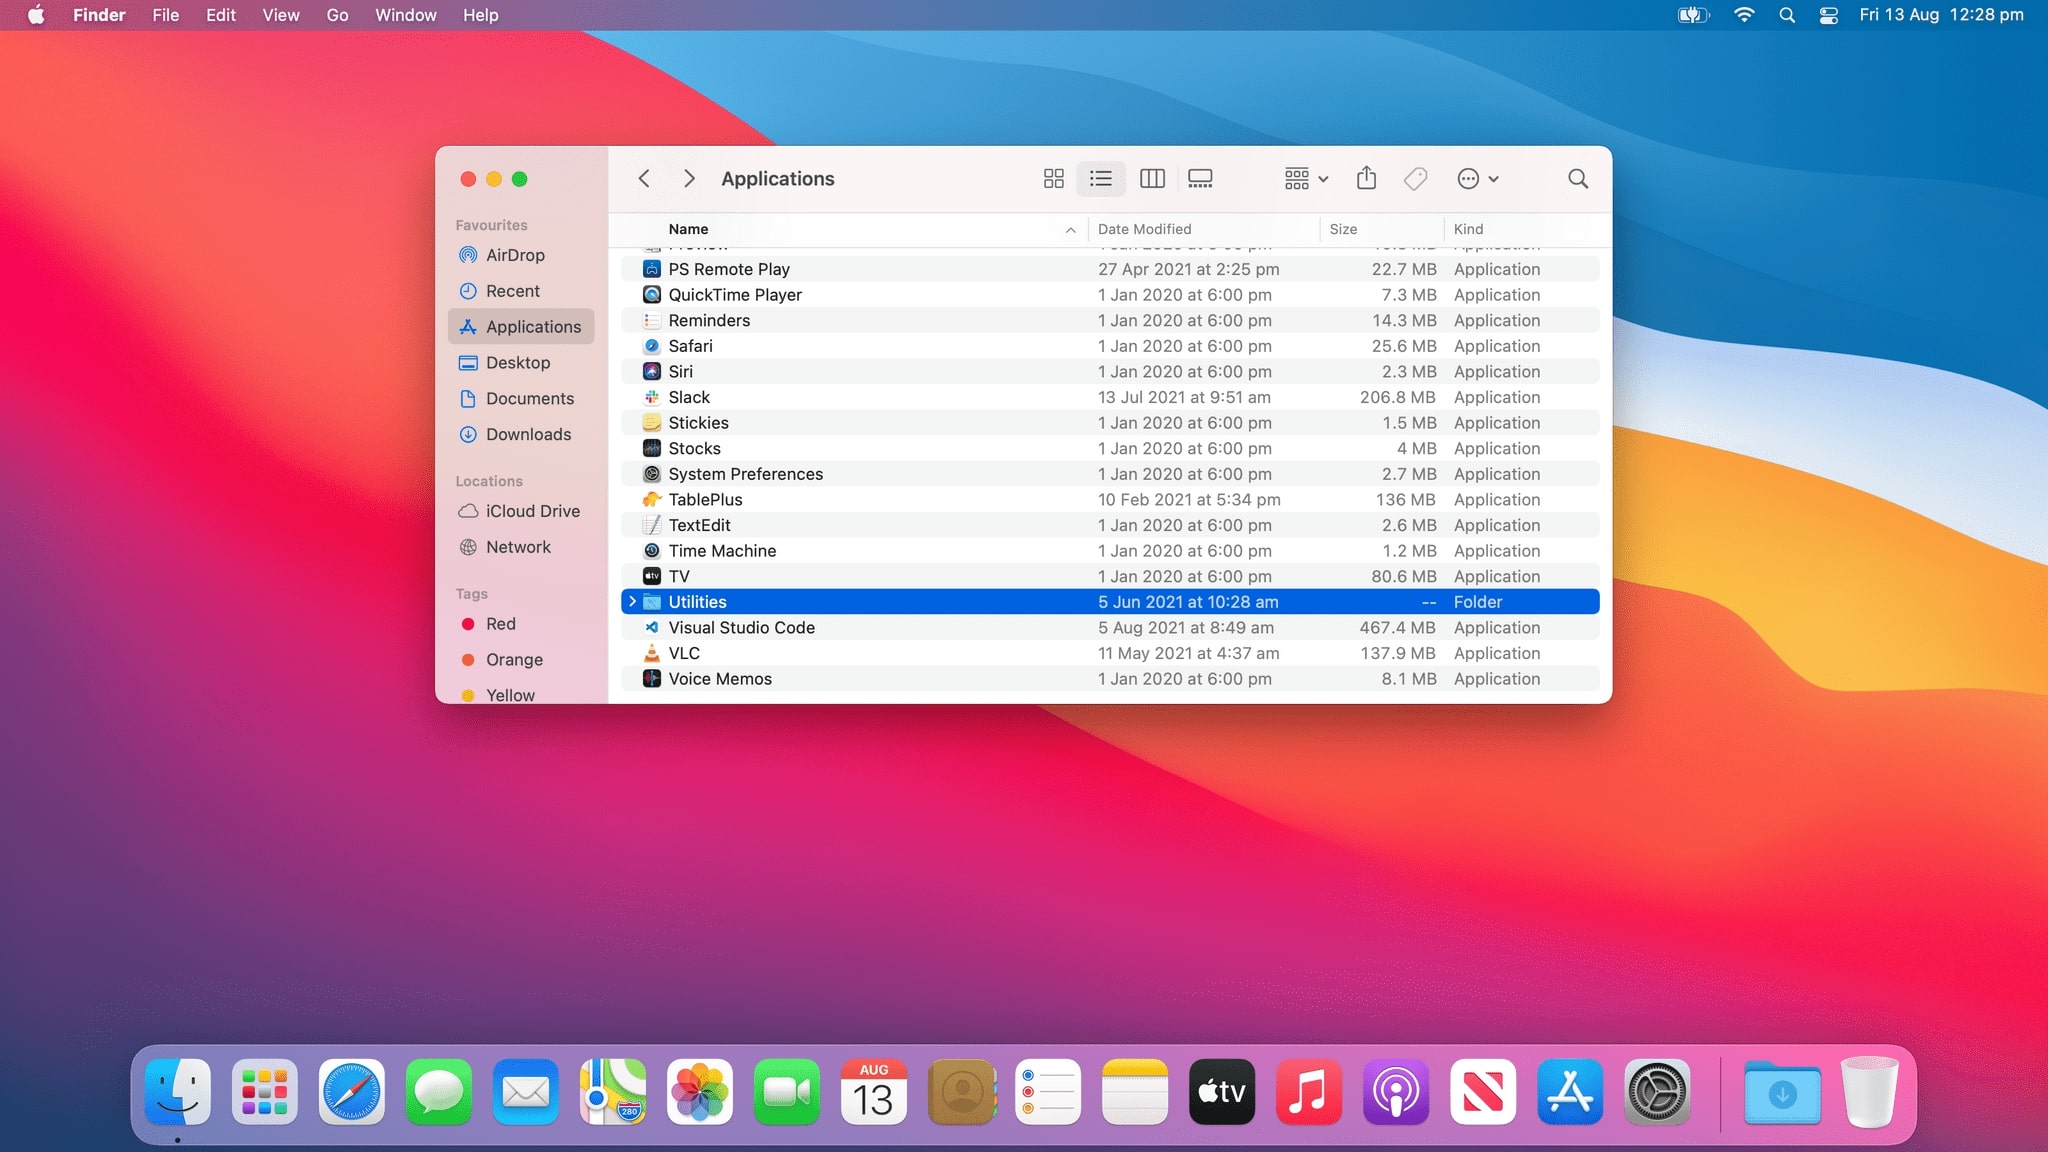Select the Red tag

(520, 624)
